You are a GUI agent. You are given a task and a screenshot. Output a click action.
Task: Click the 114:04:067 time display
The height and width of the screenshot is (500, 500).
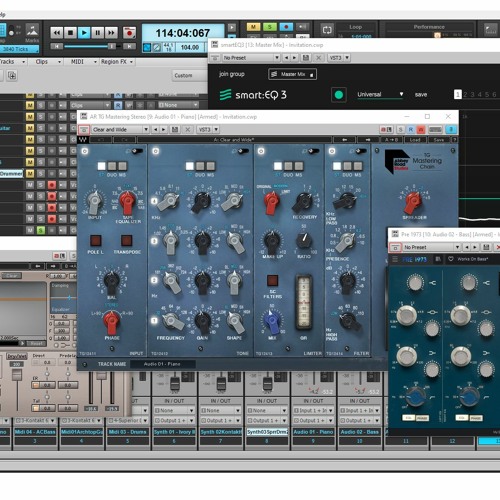pyautogui.click(x=183, y=33)
